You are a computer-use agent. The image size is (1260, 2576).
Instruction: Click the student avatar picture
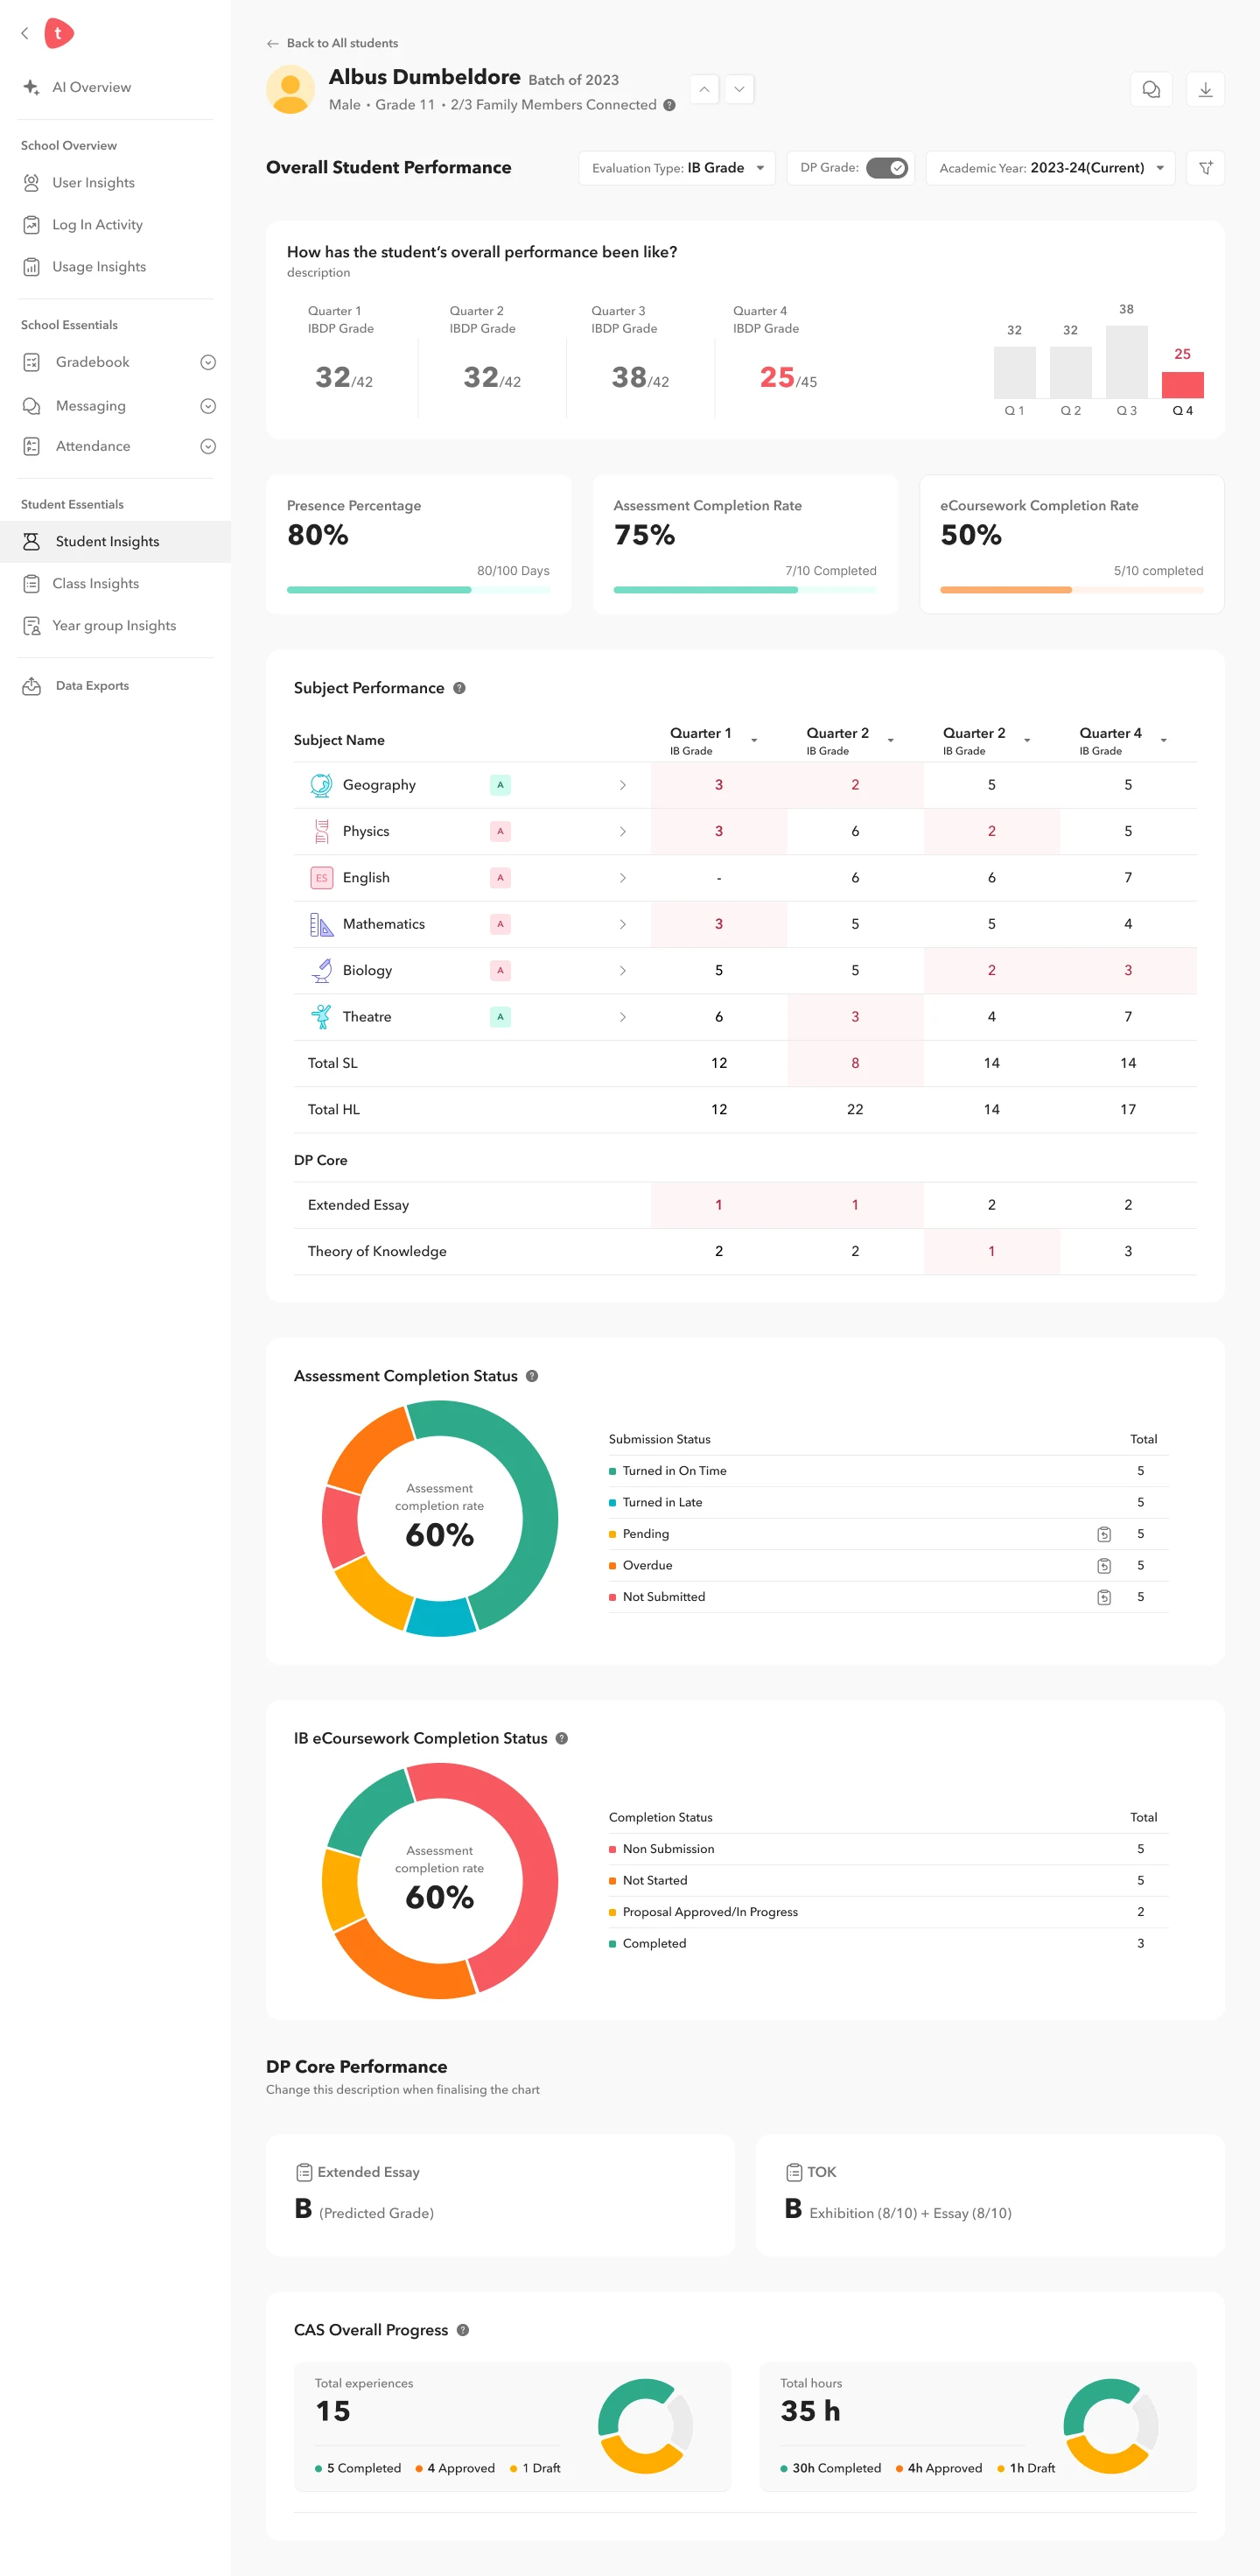(x=291, y=90)
